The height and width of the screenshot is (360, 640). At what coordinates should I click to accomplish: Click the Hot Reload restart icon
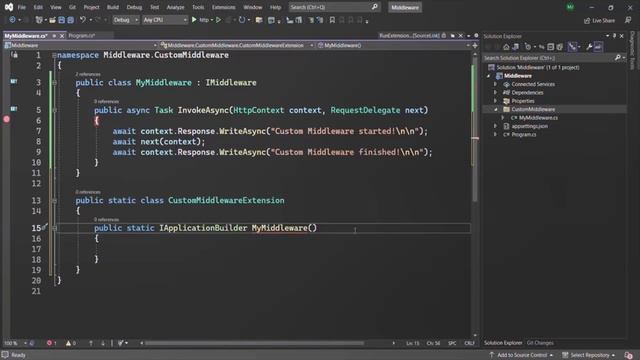click(242, 20)
